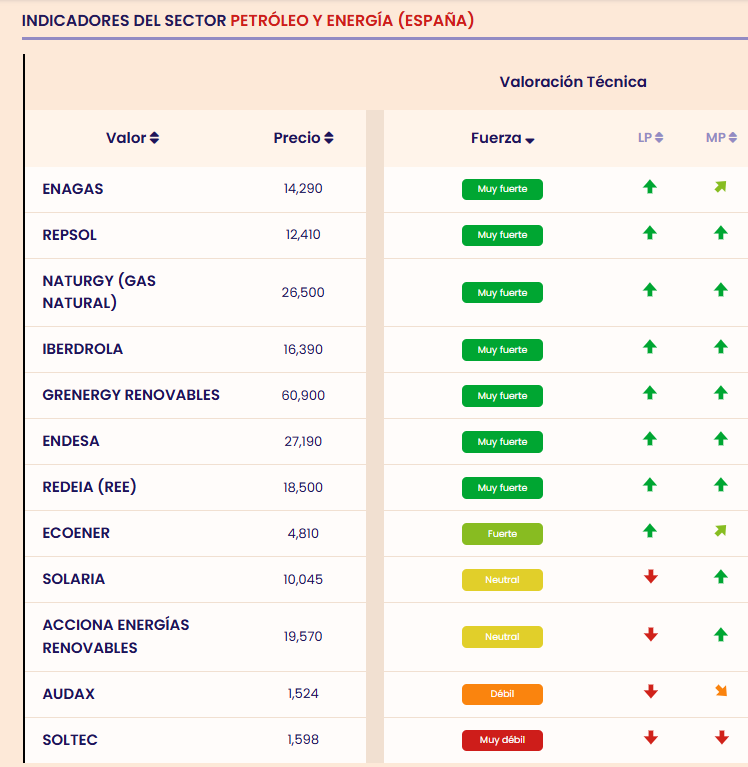Screen dimensions: 748x767
Task: Open the REPSOL stock link
Action: (x=69, y=235)
